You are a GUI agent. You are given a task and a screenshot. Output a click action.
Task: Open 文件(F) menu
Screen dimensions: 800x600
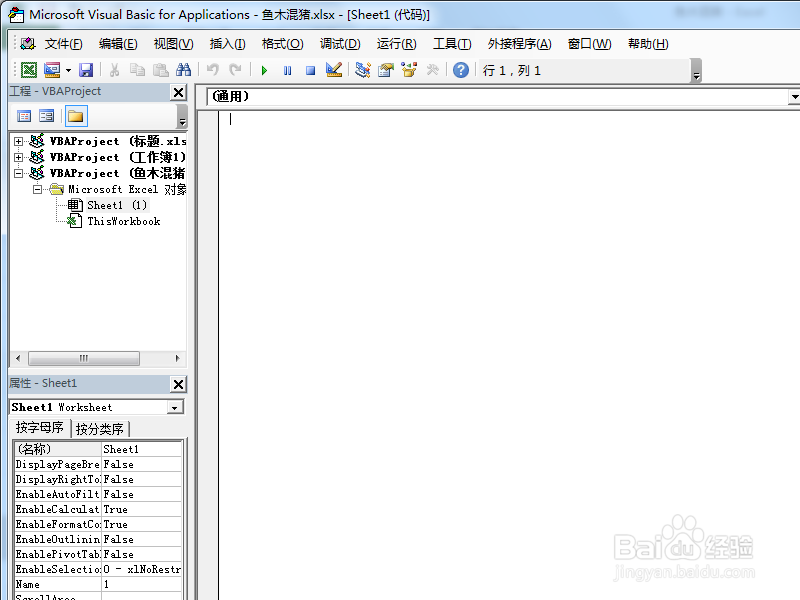[x=63, y=44]
